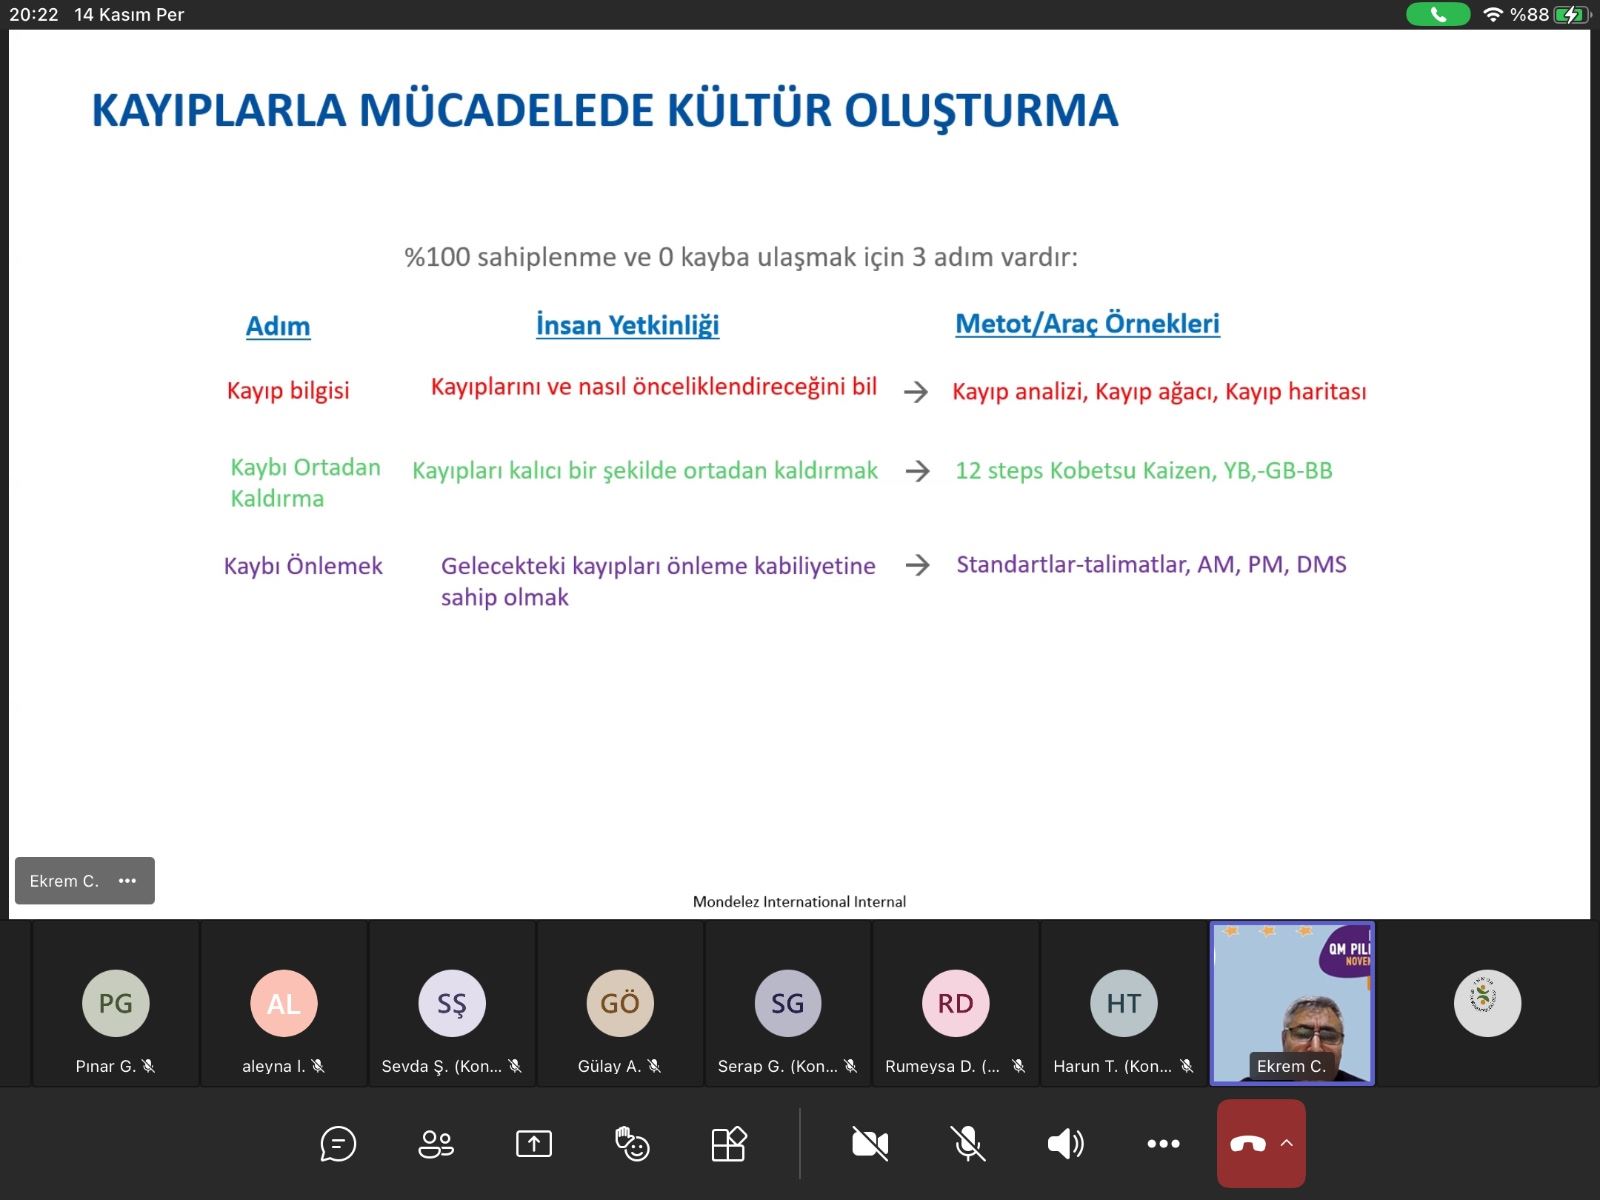Tap the green active call indicator
Image resolution: width=1600 pixels, height=1200 pixels.
(1437, 14)
